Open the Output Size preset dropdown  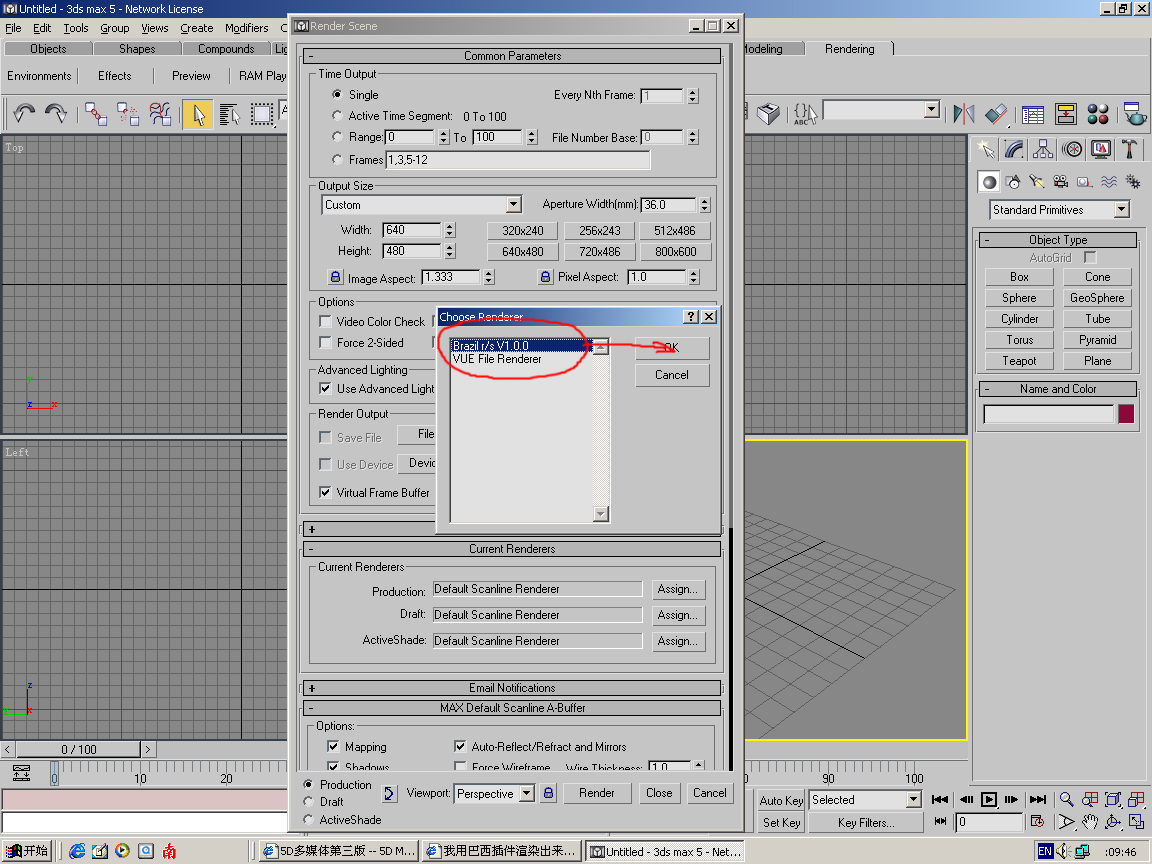514,205
